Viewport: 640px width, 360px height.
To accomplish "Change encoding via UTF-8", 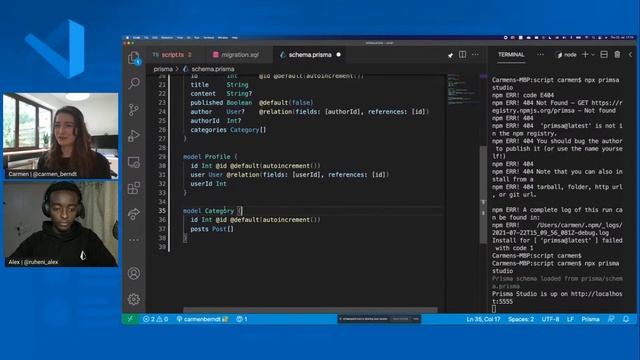I will 550,319.
